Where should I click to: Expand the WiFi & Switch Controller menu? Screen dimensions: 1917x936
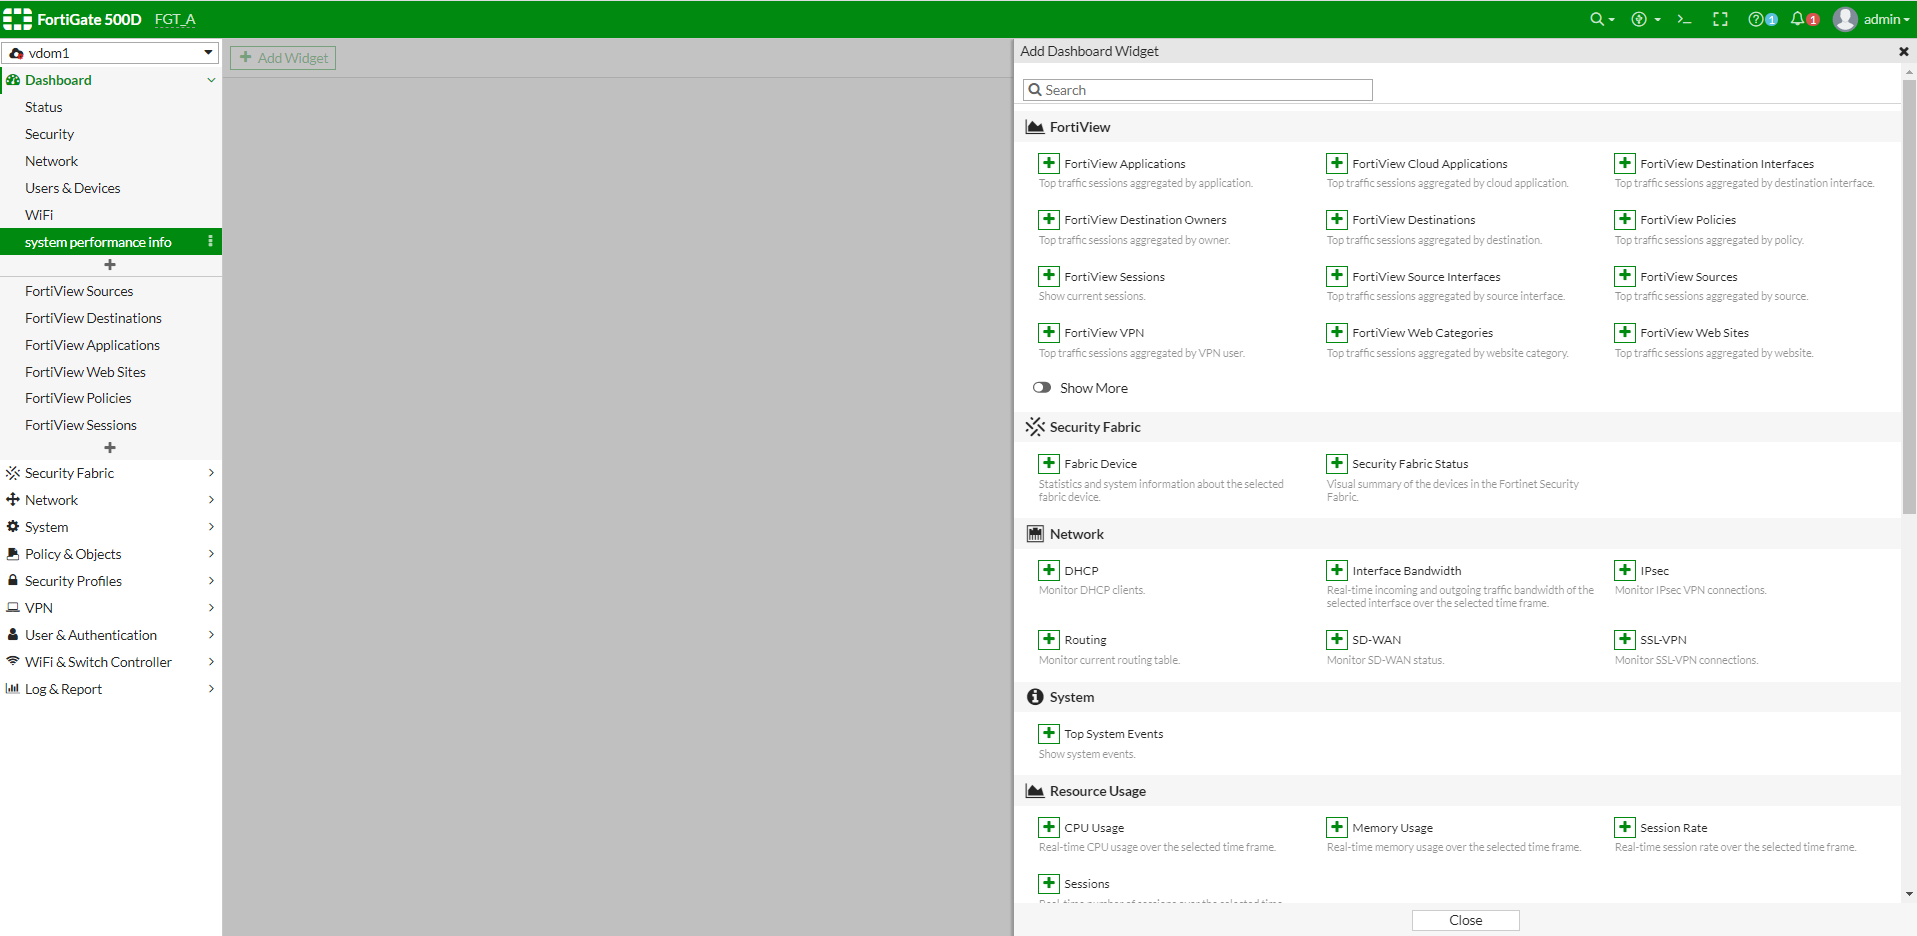pyautogui.click(x=110, y=662)
